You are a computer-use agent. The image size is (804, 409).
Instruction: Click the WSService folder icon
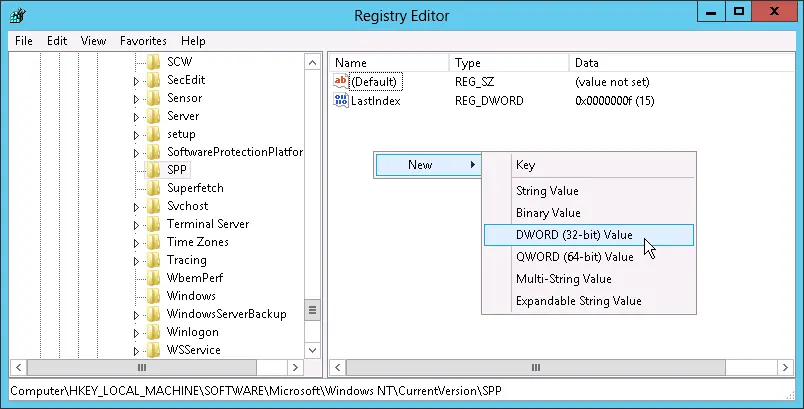[153, 350]
